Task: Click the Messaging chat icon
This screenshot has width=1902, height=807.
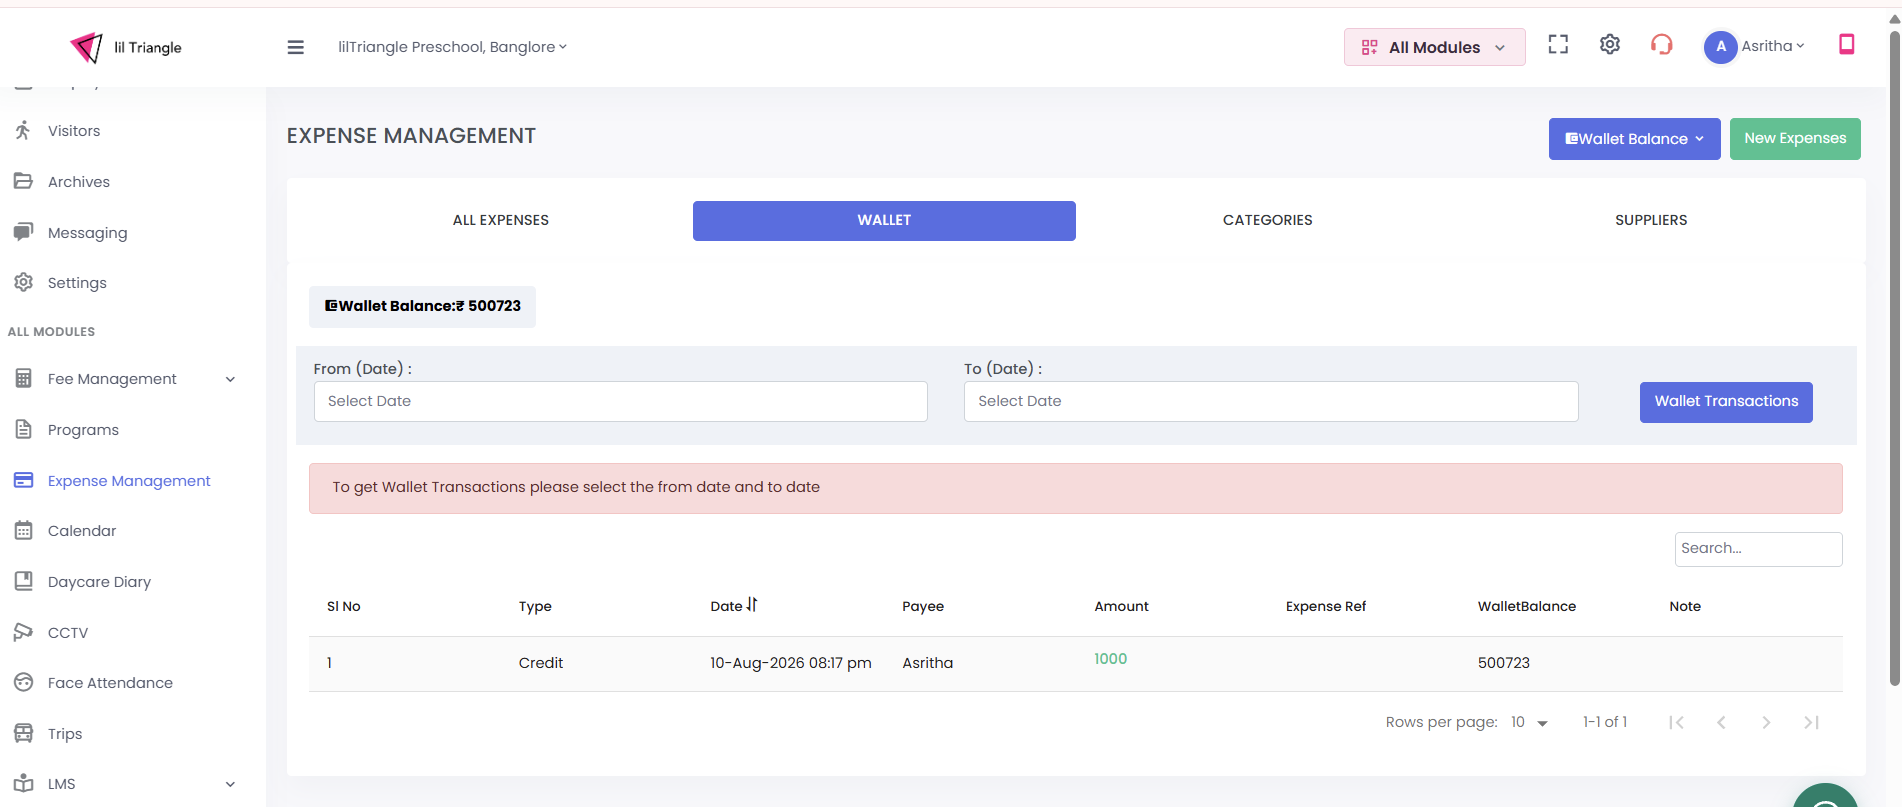Action: tap(23, 232)
